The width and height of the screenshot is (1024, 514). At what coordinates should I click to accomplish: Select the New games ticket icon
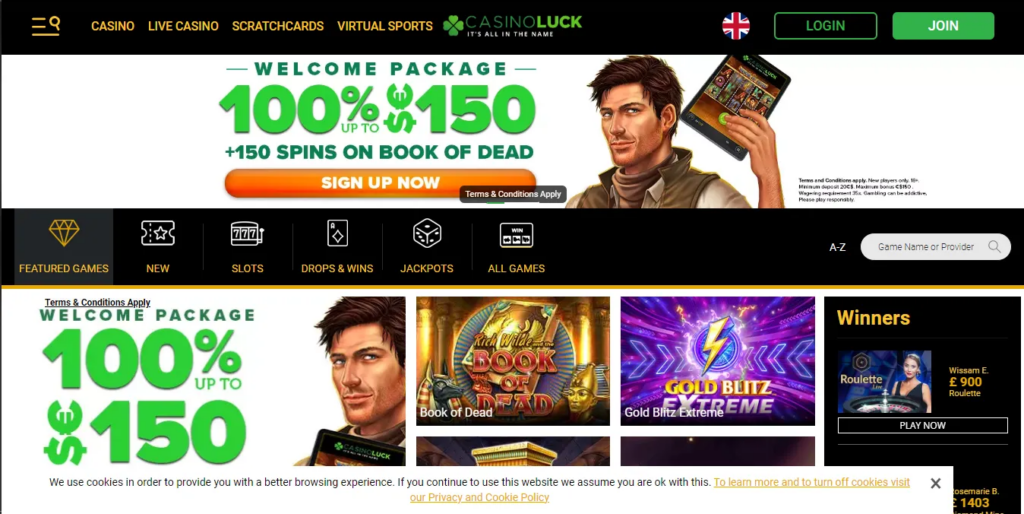pyautogui.click(x=158, y=233)
